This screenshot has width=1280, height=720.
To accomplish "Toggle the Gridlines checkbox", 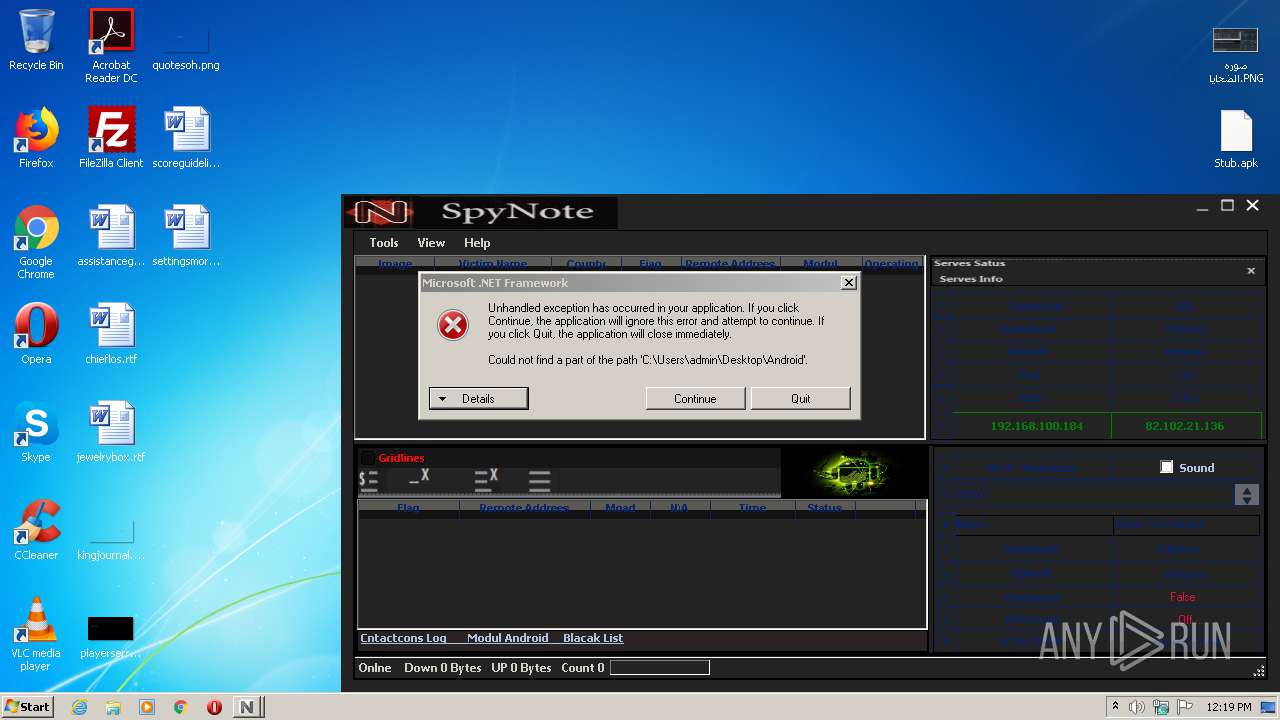I will [x=367, y=457].
